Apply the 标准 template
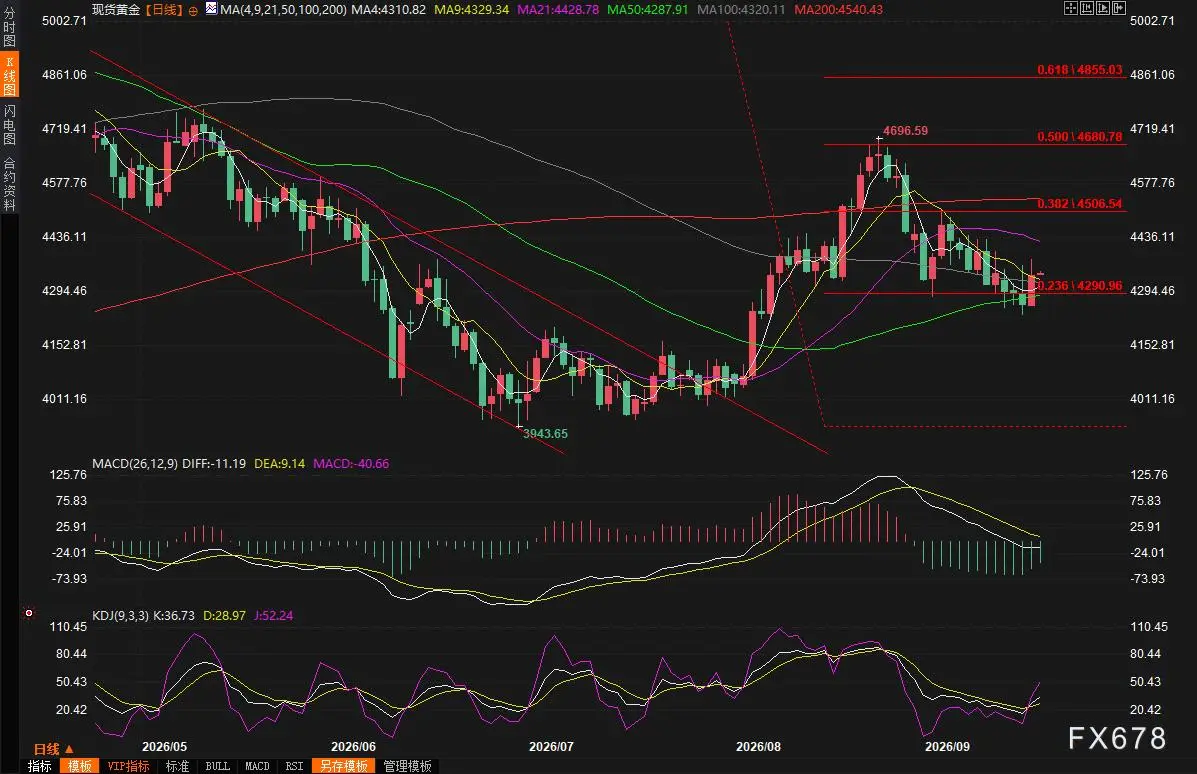 click(x=177, y=766)
